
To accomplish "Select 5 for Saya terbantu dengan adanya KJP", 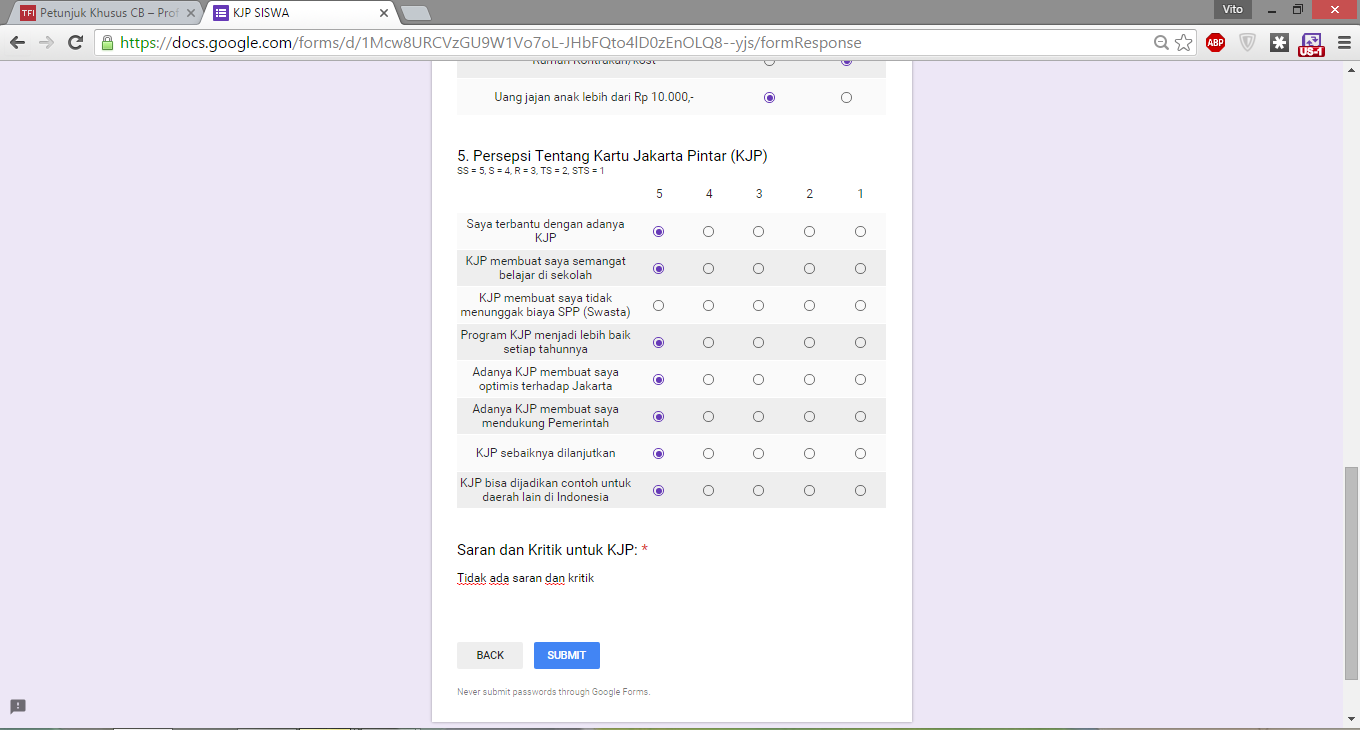I will pos(658,231).
